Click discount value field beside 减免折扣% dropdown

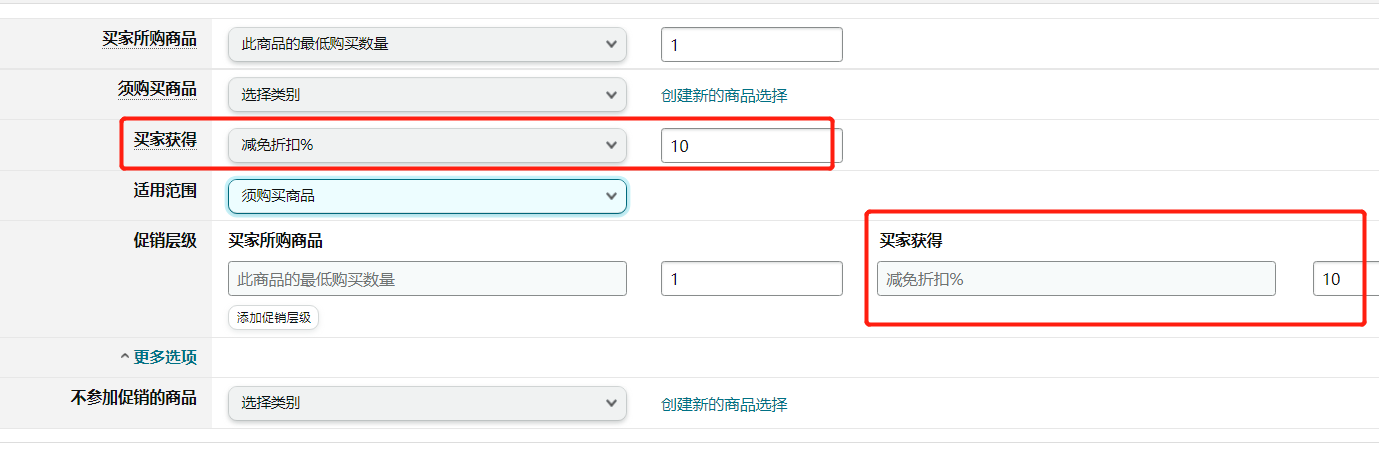click(x=751, y=145)
